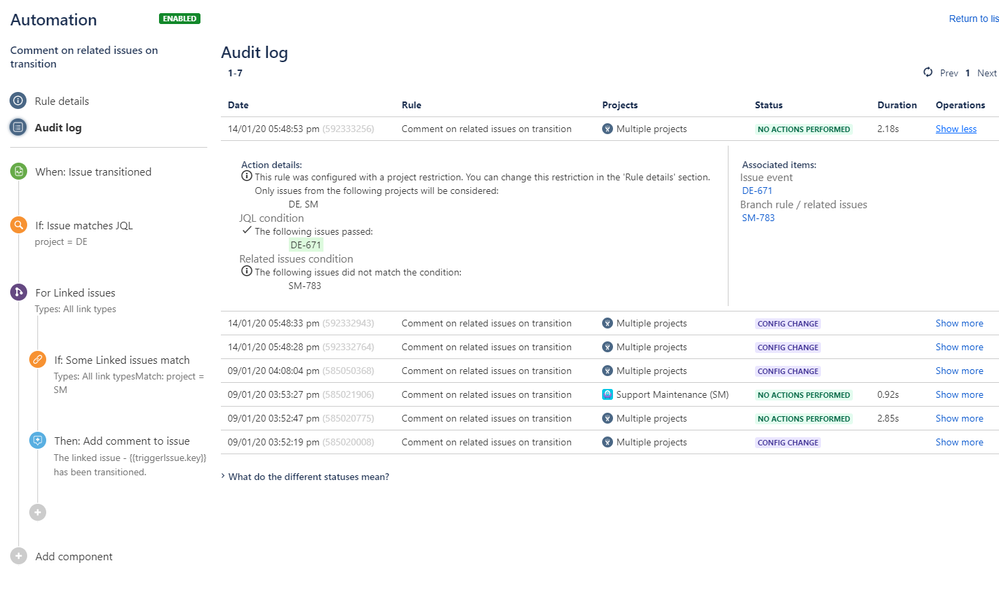The width and height of the screenshot is (999, 589).
Task: Go to the Next audit log page
Action: click(986, 73)
